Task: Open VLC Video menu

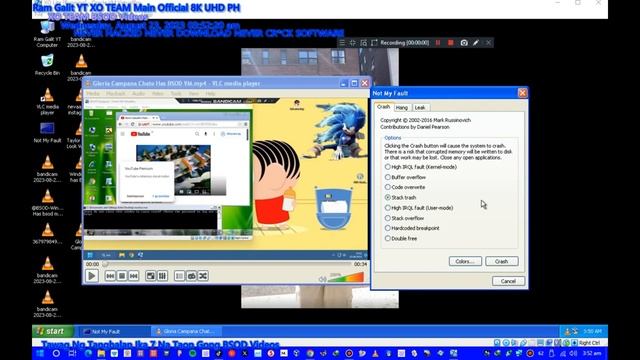Action: tap(158, 93)
